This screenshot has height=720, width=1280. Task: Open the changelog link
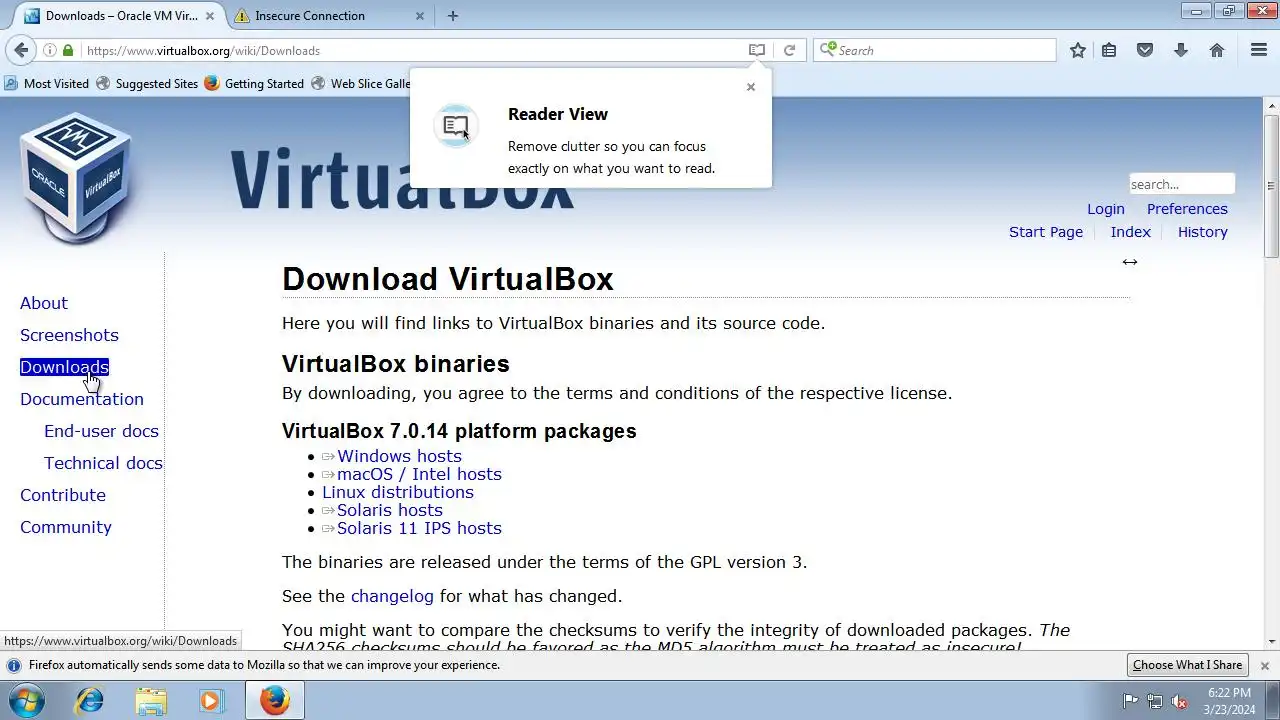(x=392, y=596)
